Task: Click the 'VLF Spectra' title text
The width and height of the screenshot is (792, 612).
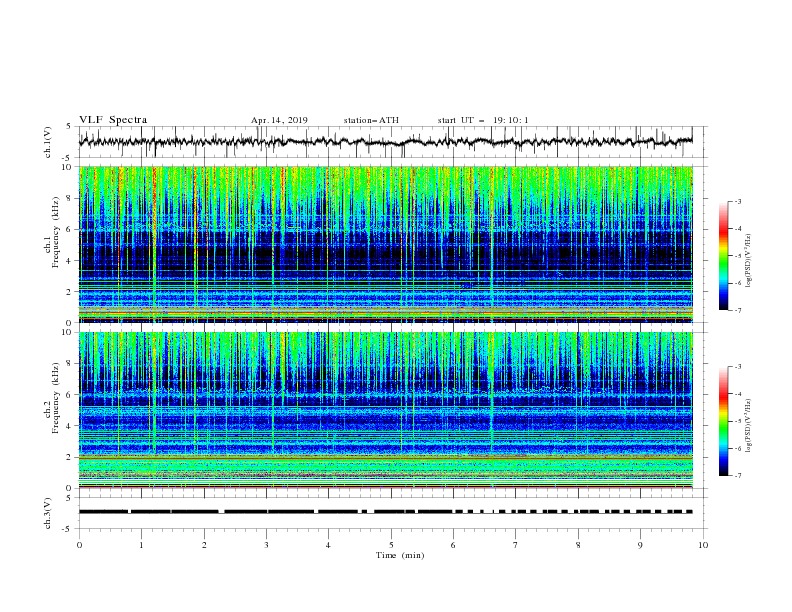Action: 113,120
